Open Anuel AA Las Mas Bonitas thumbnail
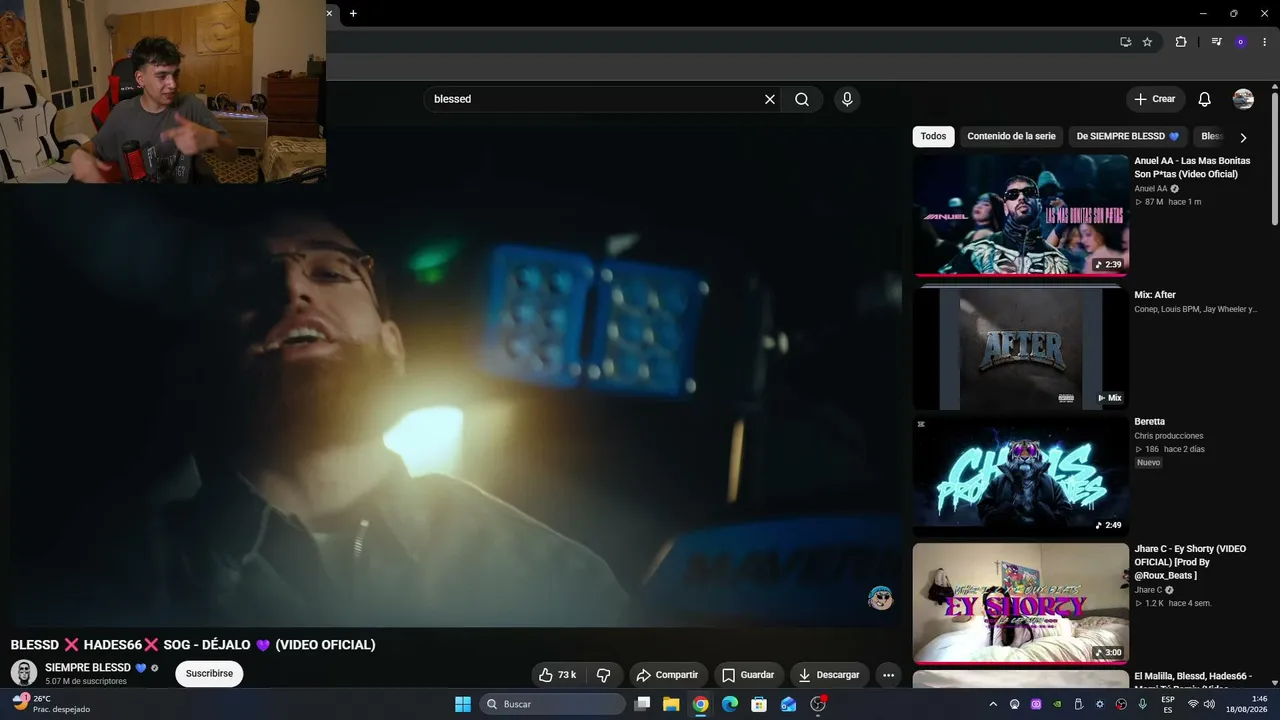This screenshot has width=1280, height=720. pyautogui.click(x=1021, y=215)
